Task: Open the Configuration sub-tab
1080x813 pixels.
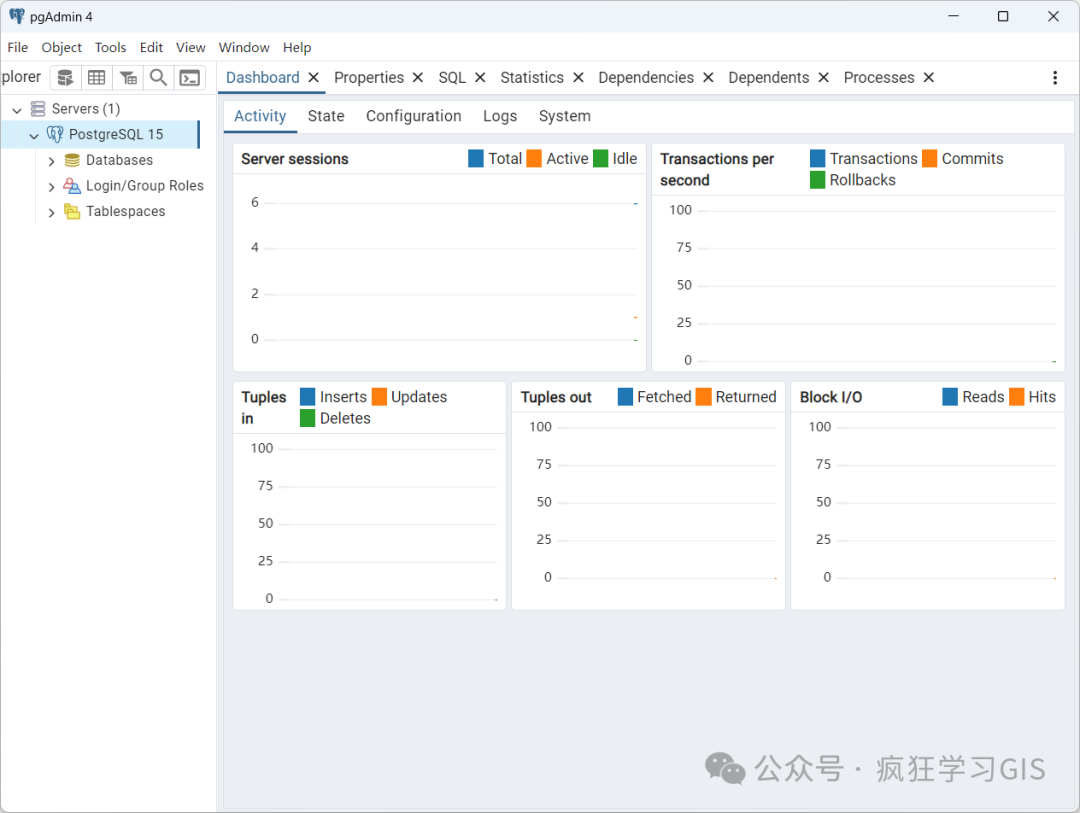Action: click(x=413, y=116)
